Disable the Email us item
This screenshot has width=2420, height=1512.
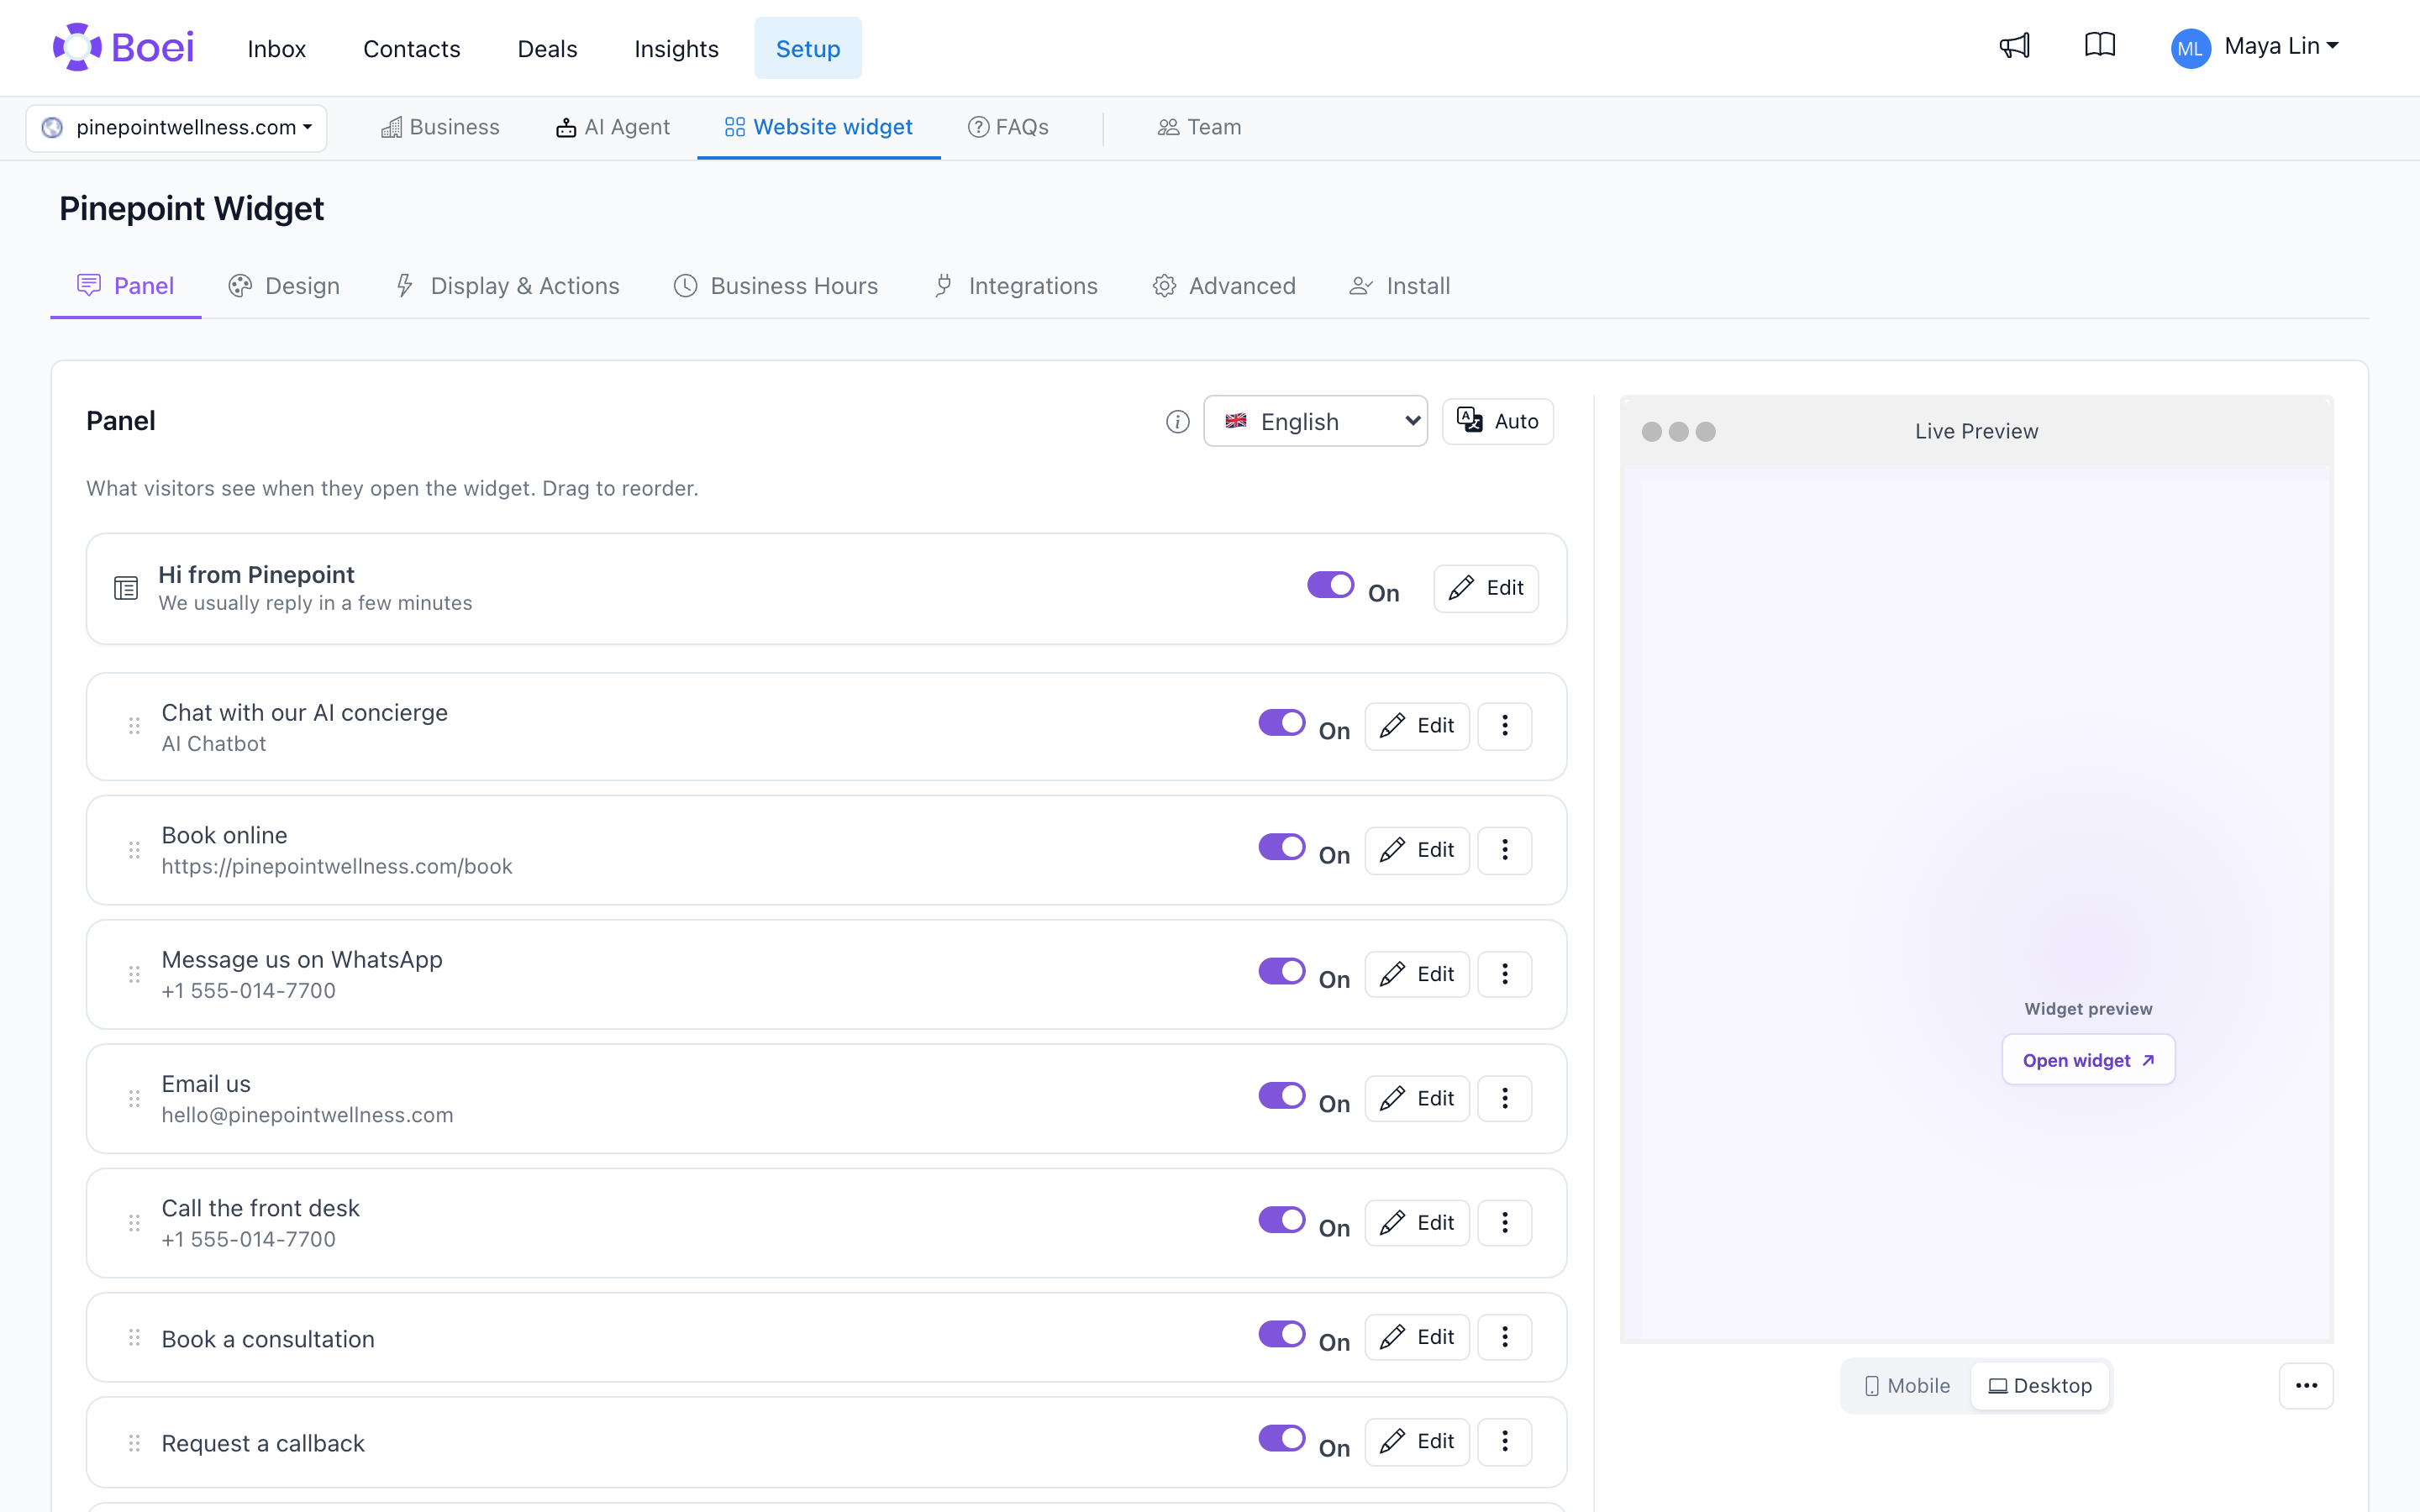[x=1281, y=1096]
